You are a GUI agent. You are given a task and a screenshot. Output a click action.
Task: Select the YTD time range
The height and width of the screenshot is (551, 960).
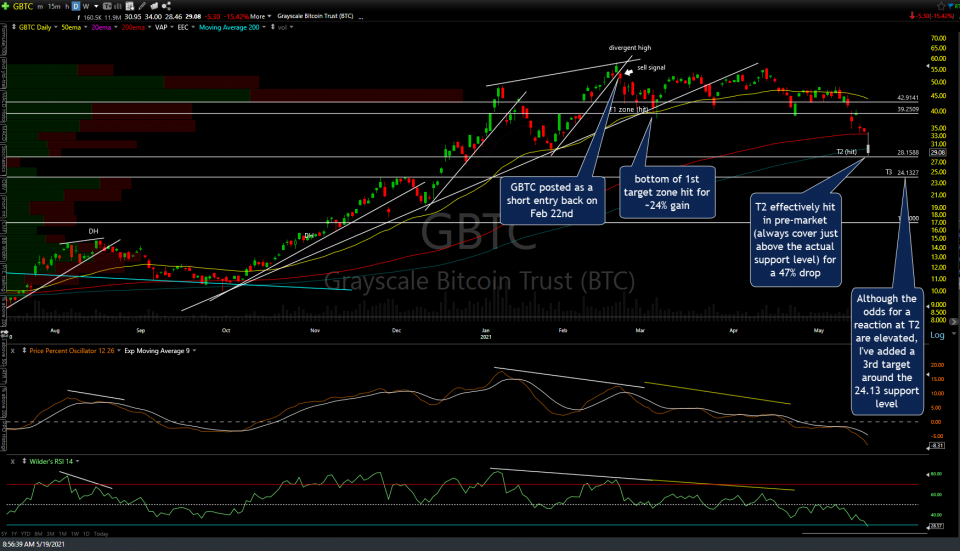[26, 534]
